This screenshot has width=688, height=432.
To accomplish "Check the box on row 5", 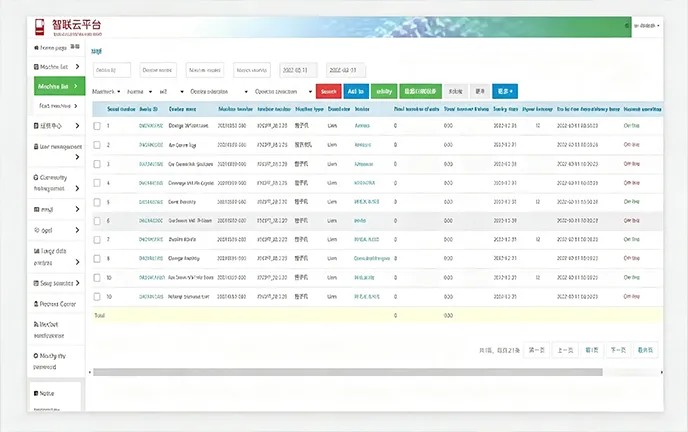I will [97, 202].
